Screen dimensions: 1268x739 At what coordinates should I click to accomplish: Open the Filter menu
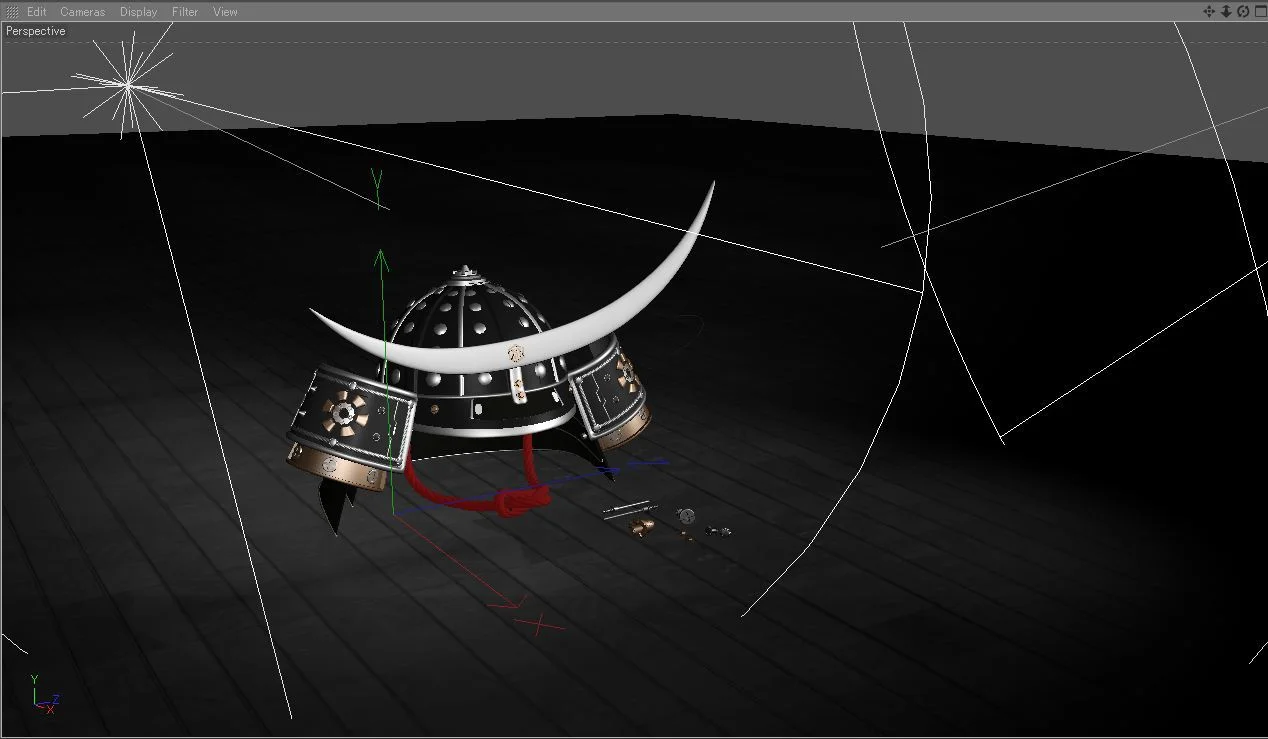pos(184,11)
